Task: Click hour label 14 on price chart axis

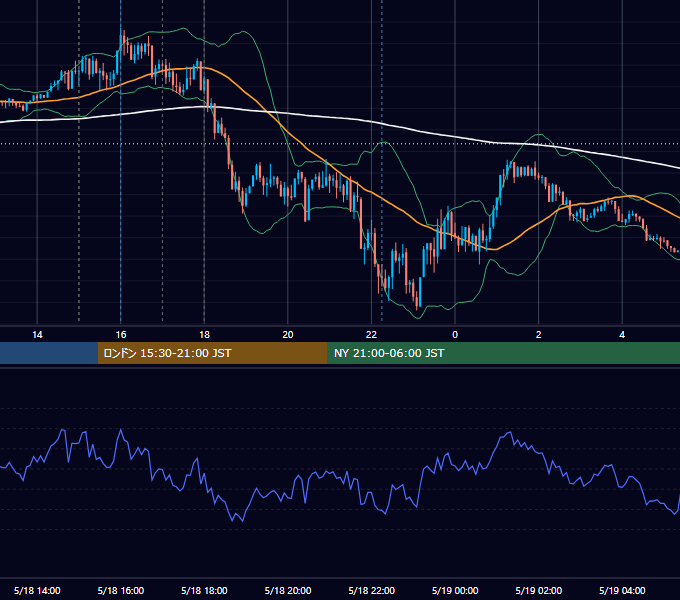Action: pyautogui.click(x=37, y=335)
